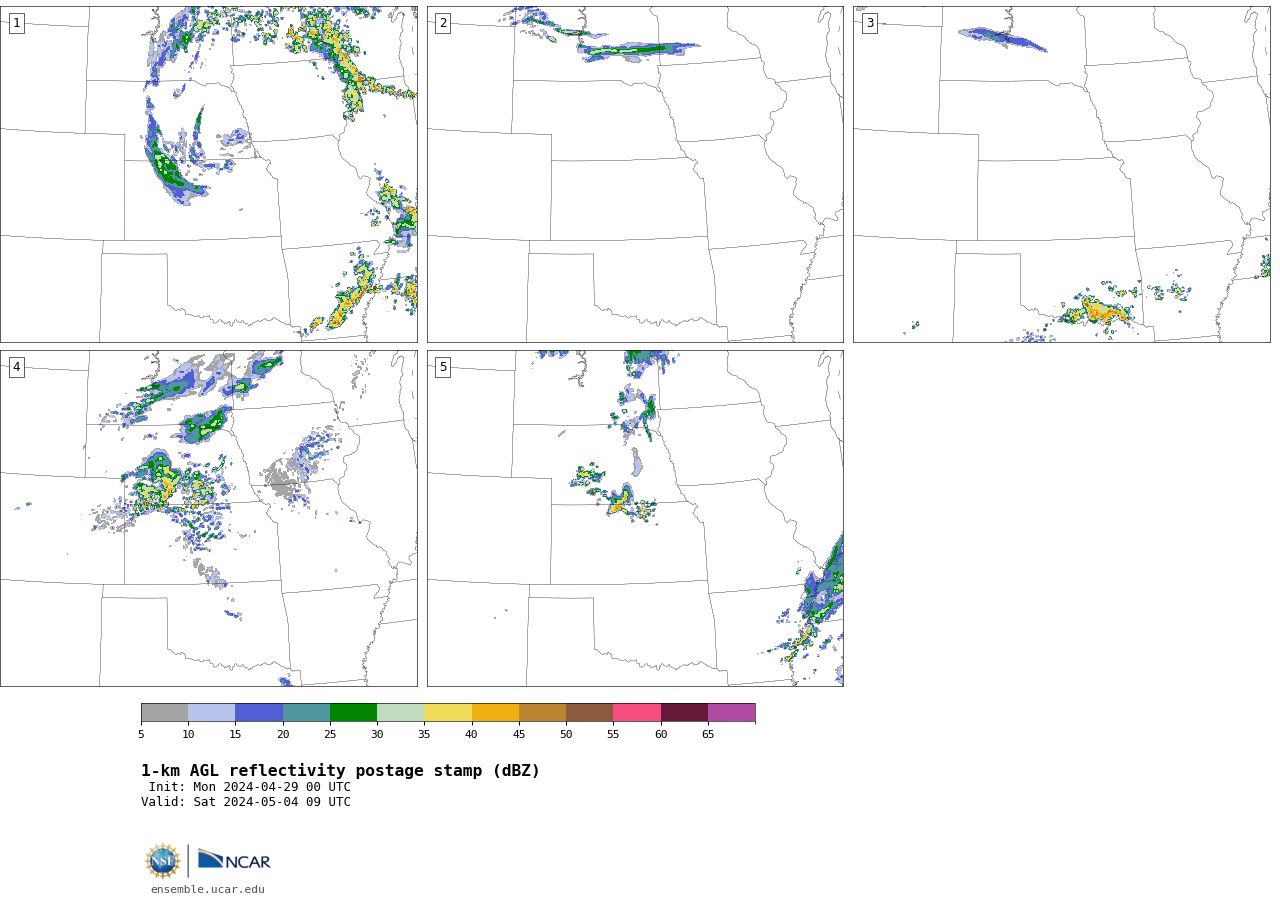
Task: Click the NSF logo icon
Action: click(x=163, y=861)
